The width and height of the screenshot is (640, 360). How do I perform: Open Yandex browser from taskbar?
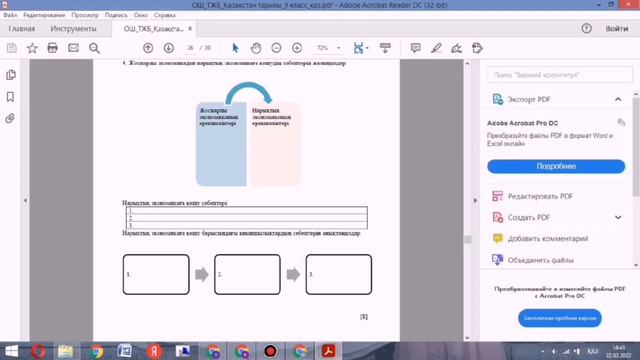[x=154, y=351]
